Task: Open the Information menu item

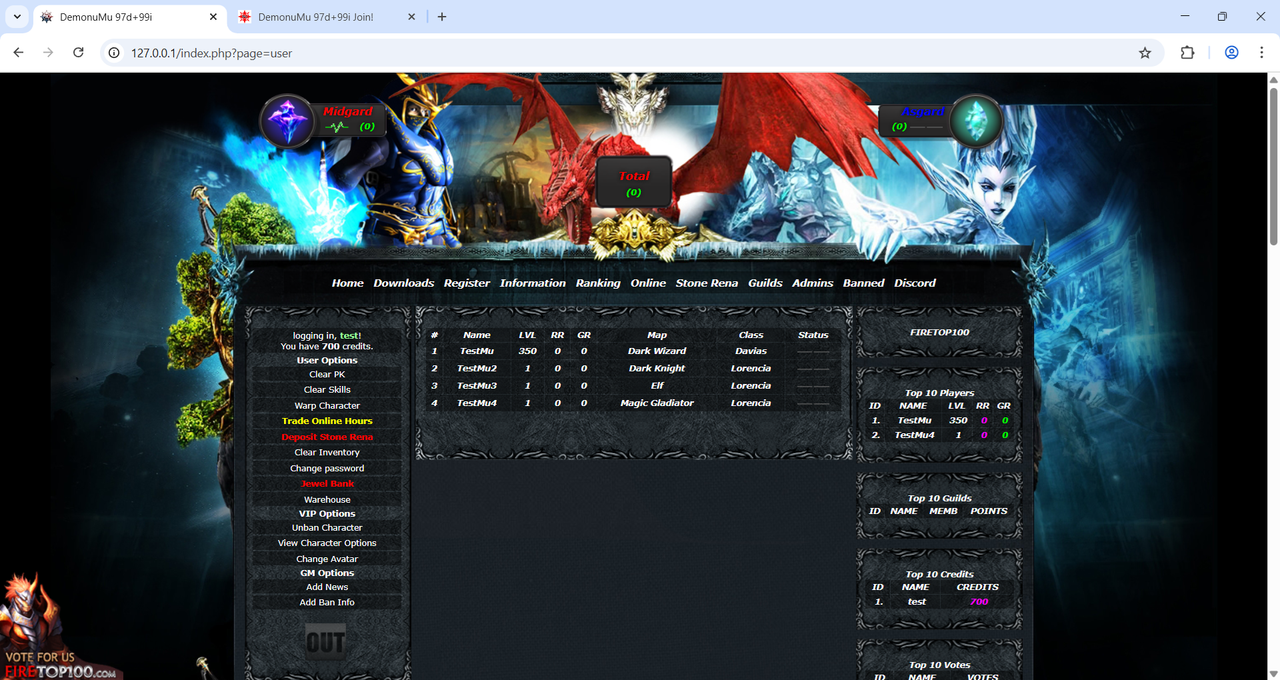Action: (533, 283)
